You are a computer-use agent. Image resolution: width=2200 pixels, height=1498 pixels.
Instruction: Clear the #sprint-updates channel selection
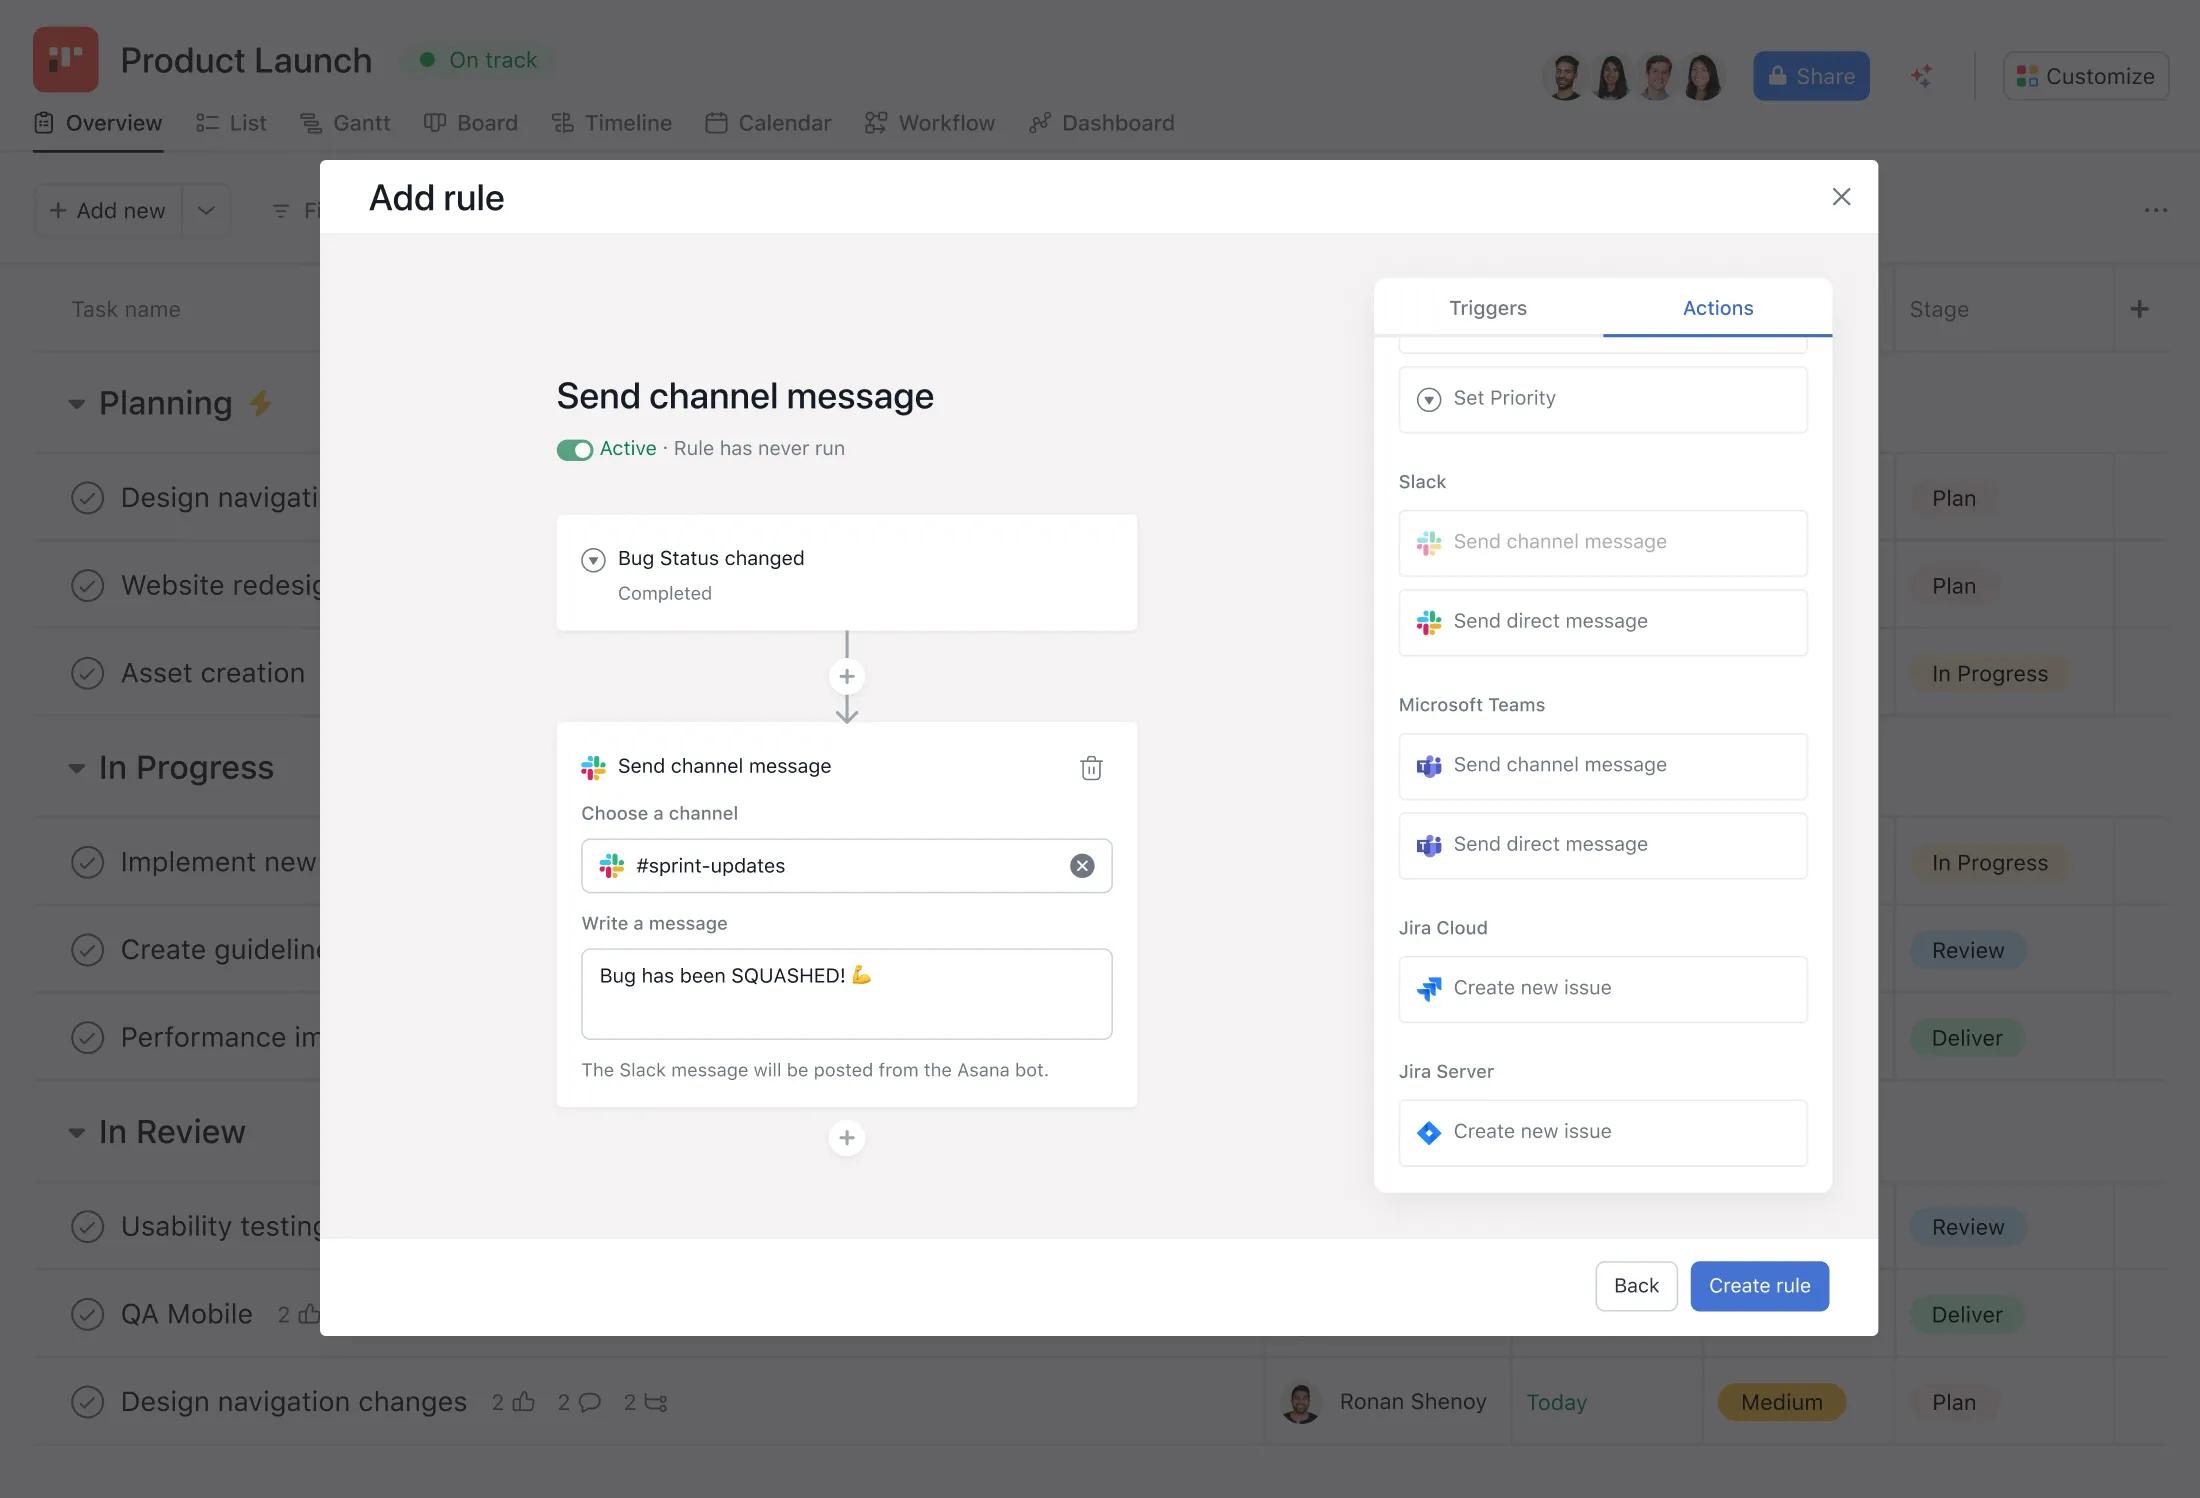point(1082,866)
